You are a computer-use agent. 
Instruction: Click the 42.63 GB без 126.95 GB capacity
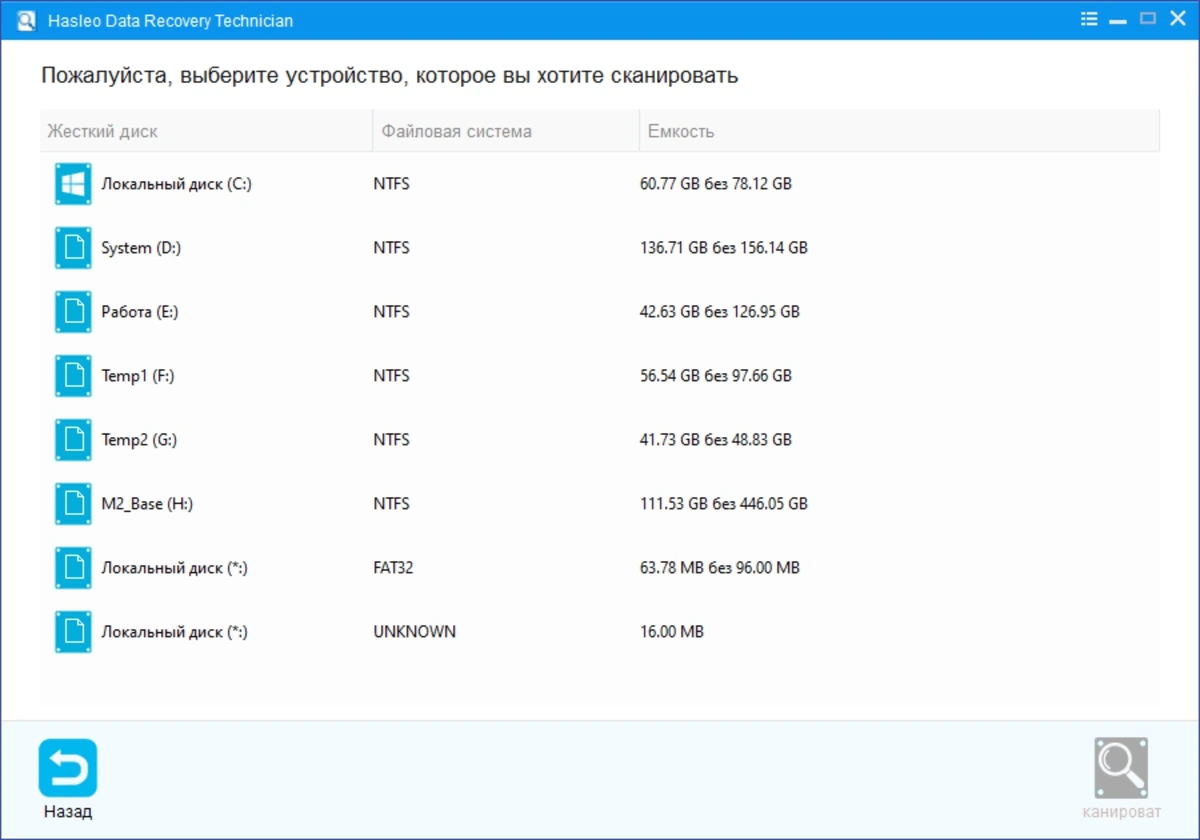(720, 312)
